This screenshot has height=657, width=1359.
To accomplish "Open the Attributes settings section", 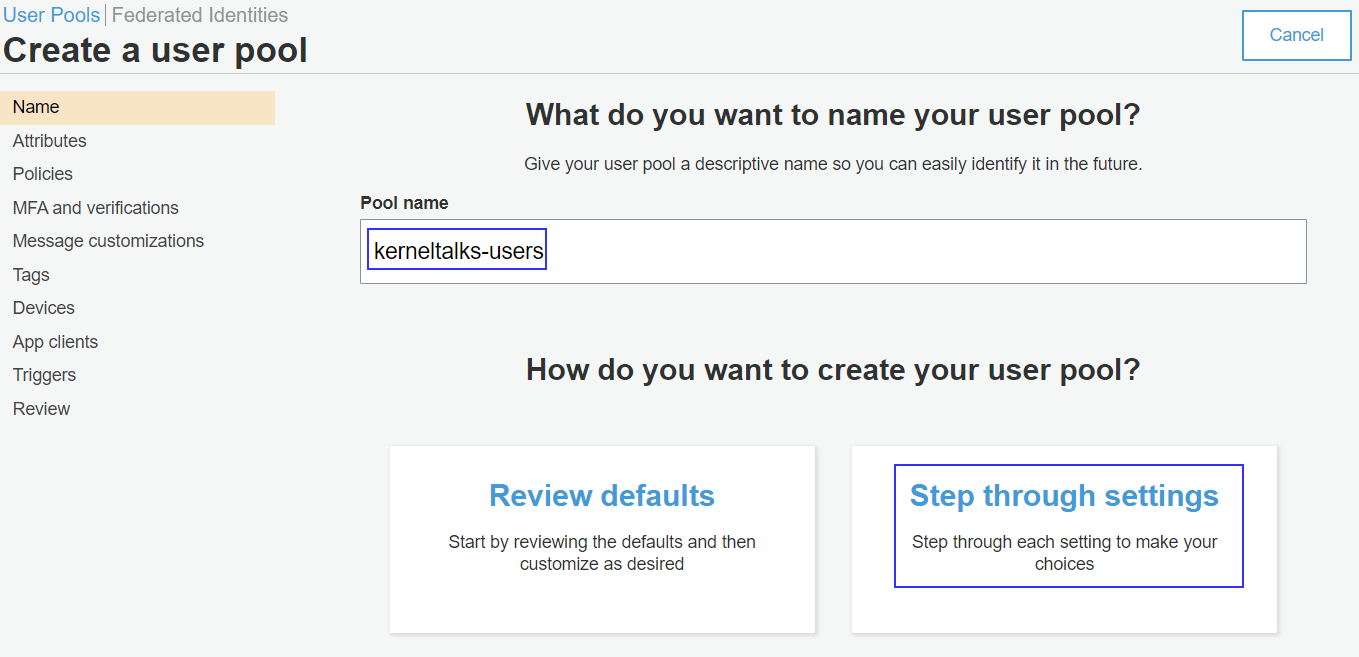I will point(49,140).
